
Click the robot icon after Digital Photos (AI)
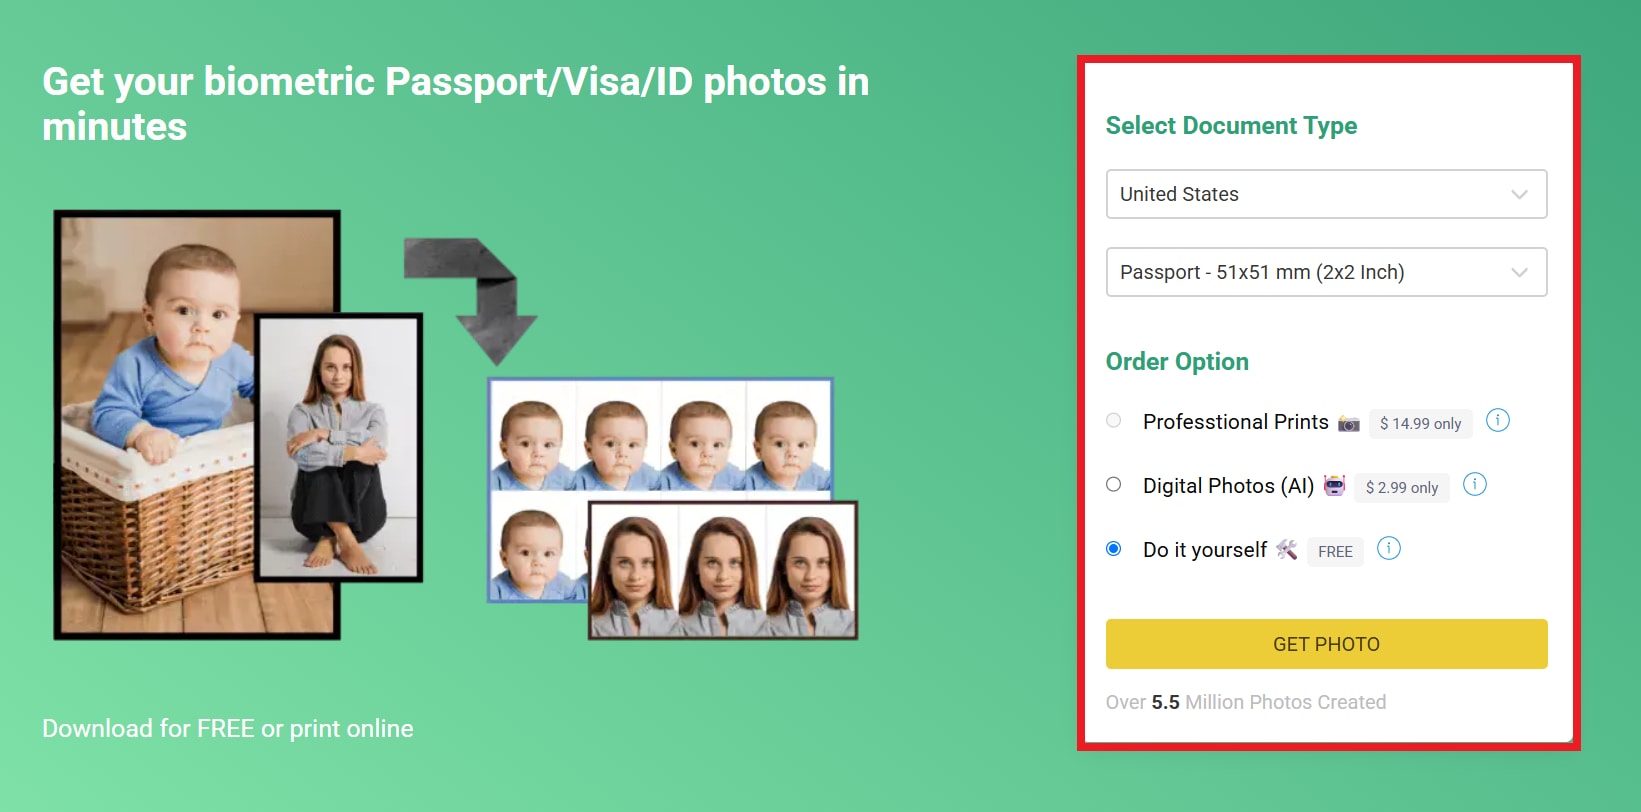click(x=1334, y=486)
